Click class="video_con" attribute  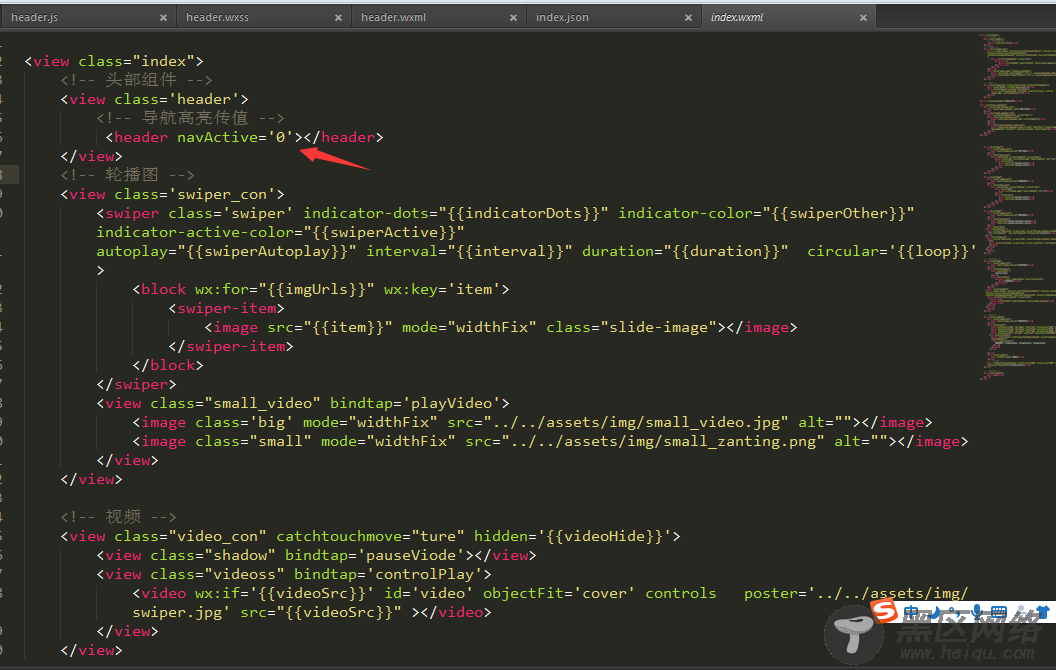[191, 537]
